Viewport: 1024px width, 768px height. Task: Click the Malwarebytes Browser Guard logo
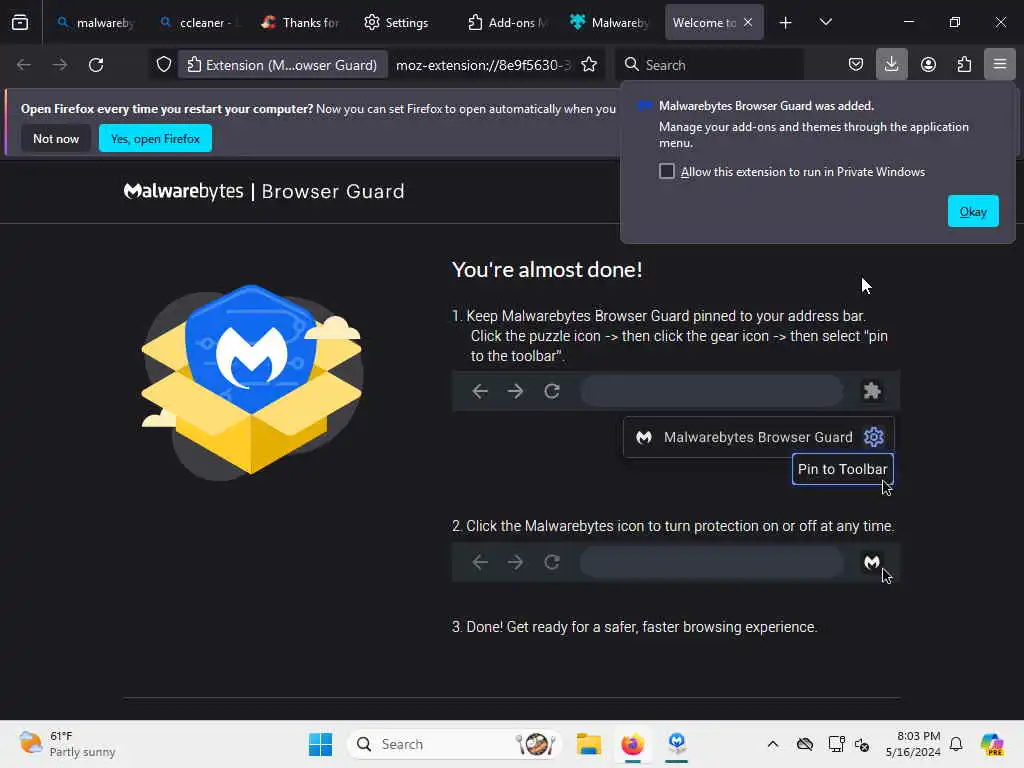coord(264,191)
